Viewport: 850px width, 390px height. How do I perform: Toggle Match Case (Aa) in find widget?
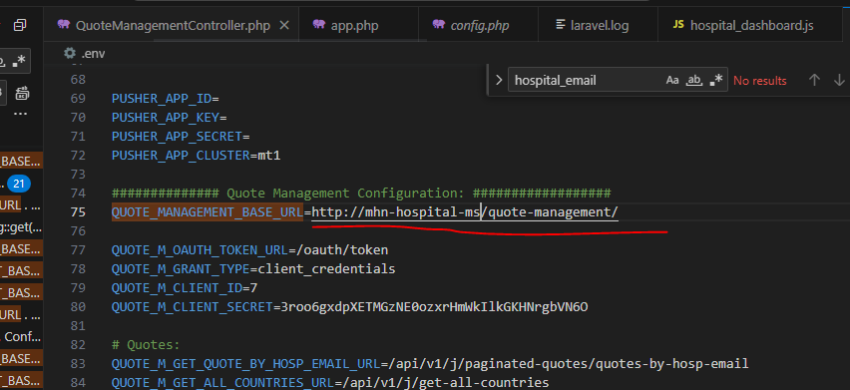pos(672,80)
